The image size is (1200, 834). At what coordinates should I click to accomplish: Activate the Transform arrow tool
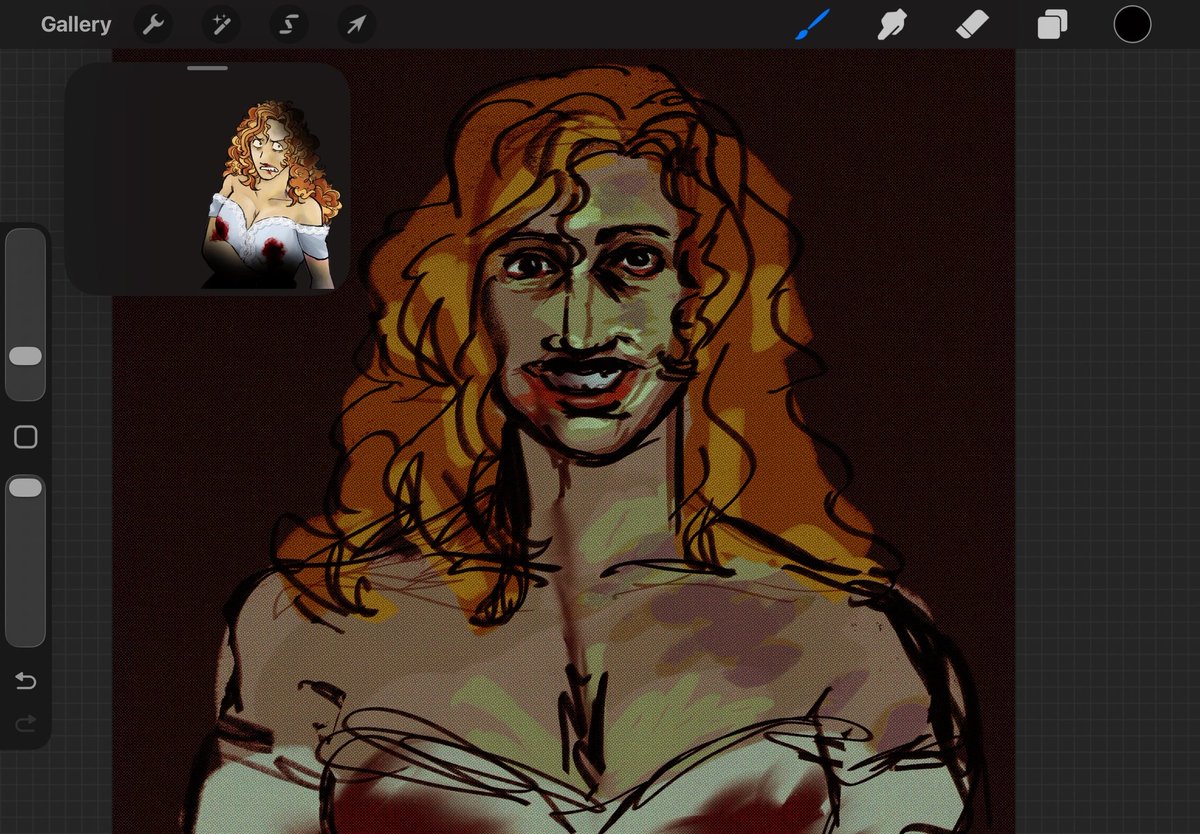tap(357, 25)
